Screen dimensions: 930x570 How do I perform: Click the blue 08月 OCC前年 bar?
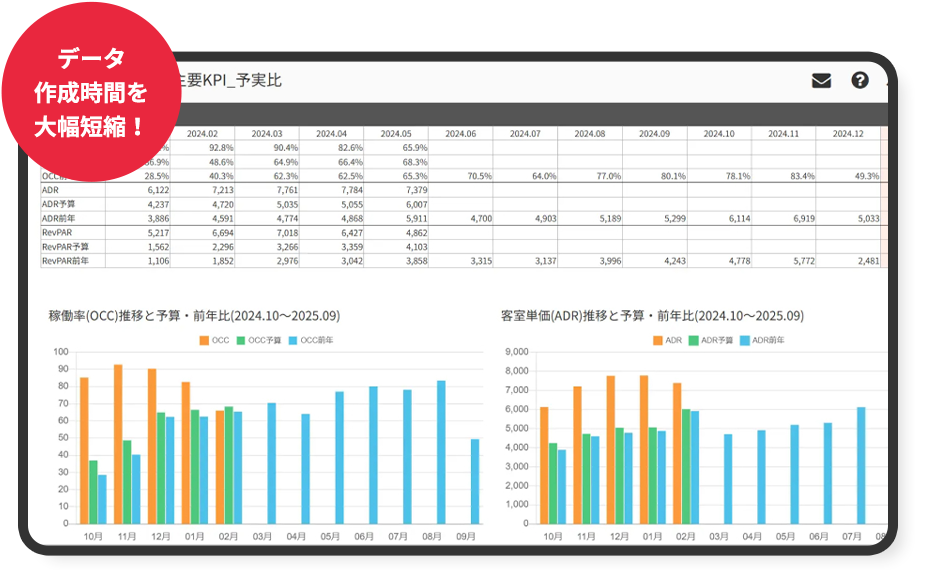441,453
